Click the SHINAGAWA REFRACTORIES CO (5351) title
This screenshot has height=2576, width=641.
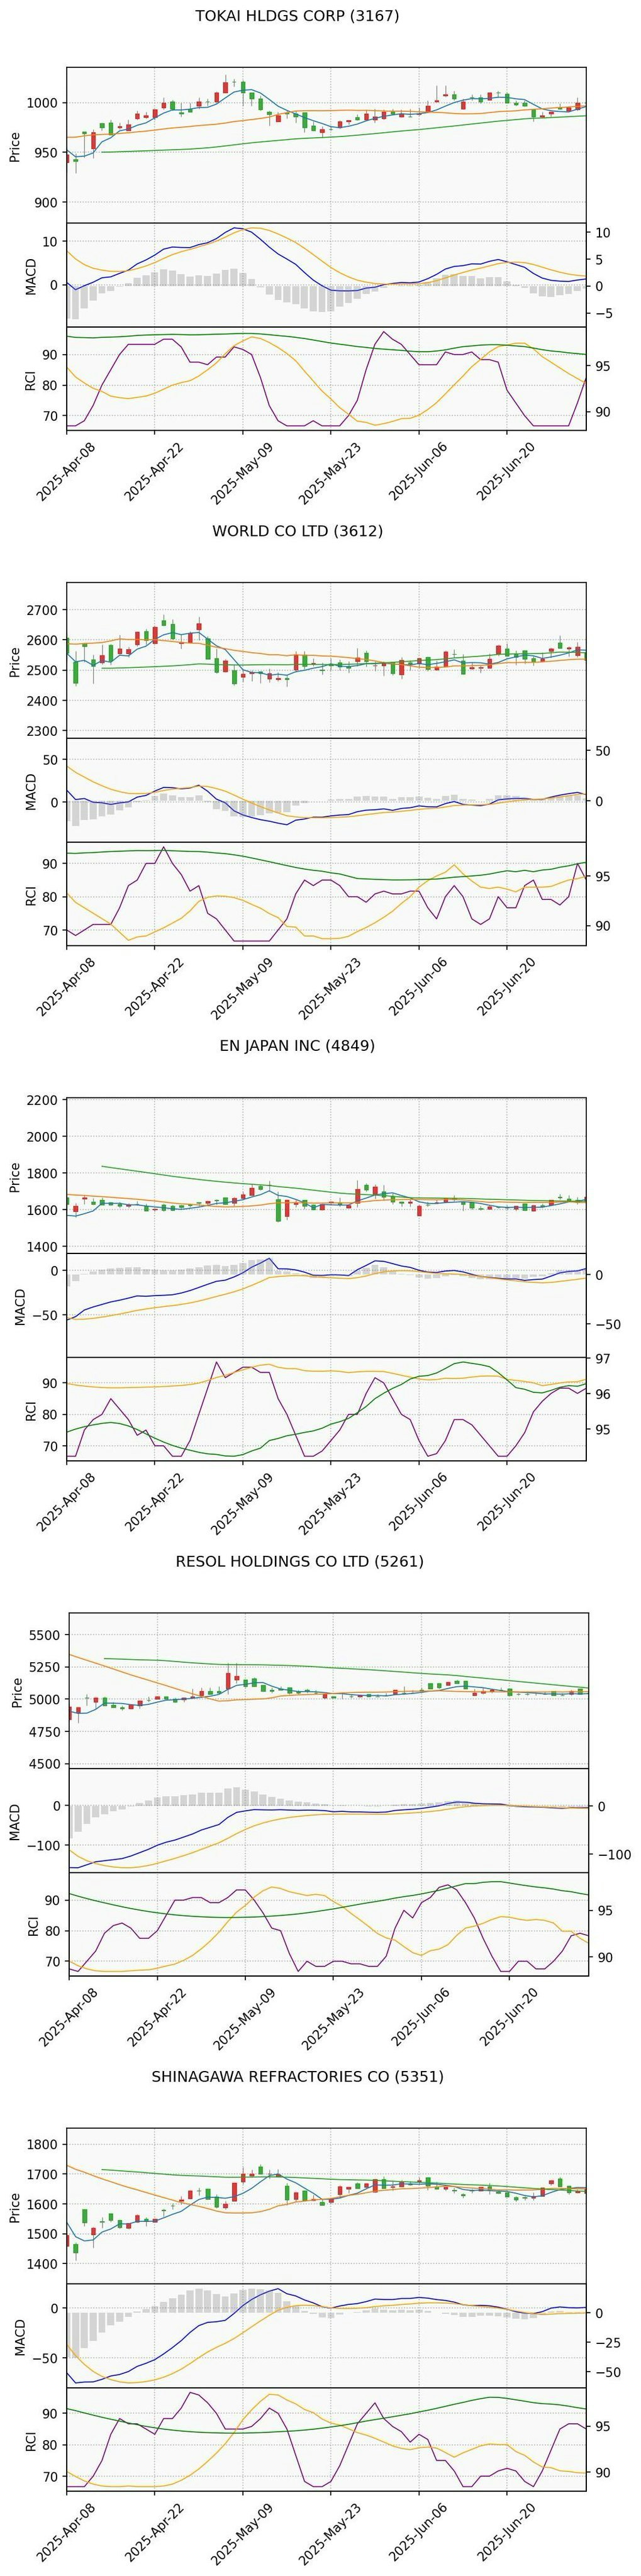[297, 2076]
